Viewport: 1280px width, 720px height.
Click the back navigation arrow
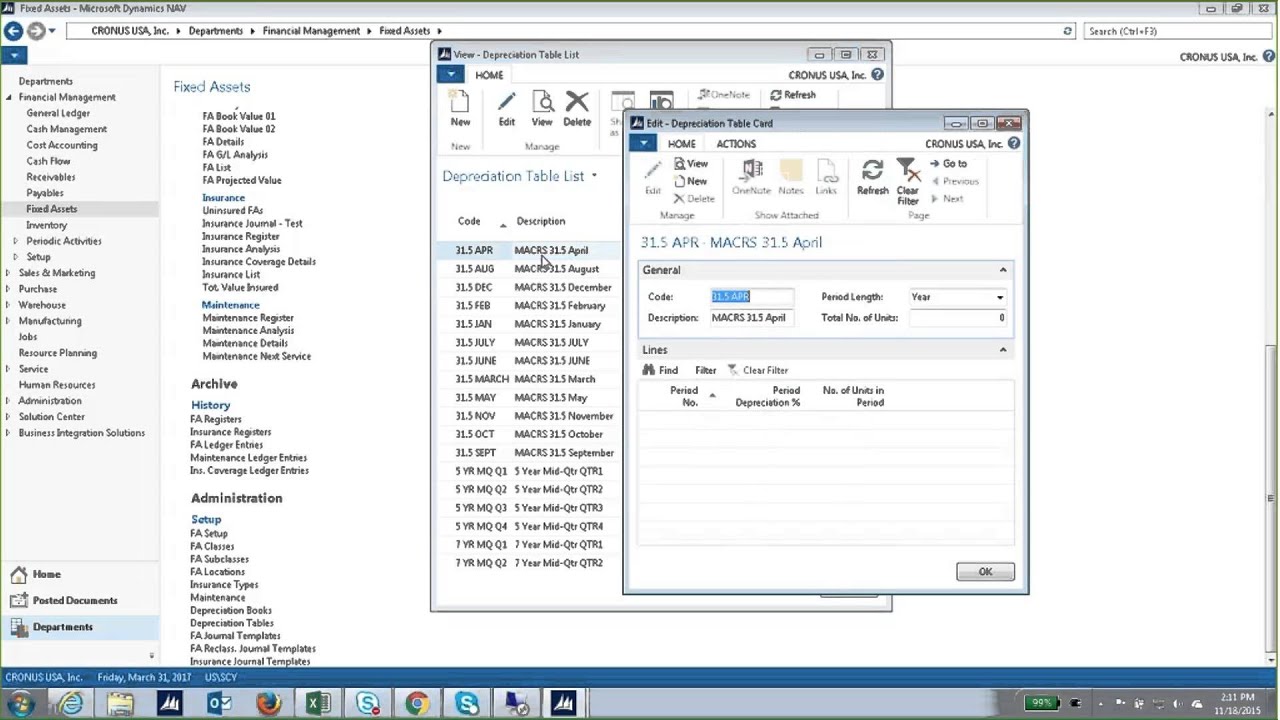[14, 31]
